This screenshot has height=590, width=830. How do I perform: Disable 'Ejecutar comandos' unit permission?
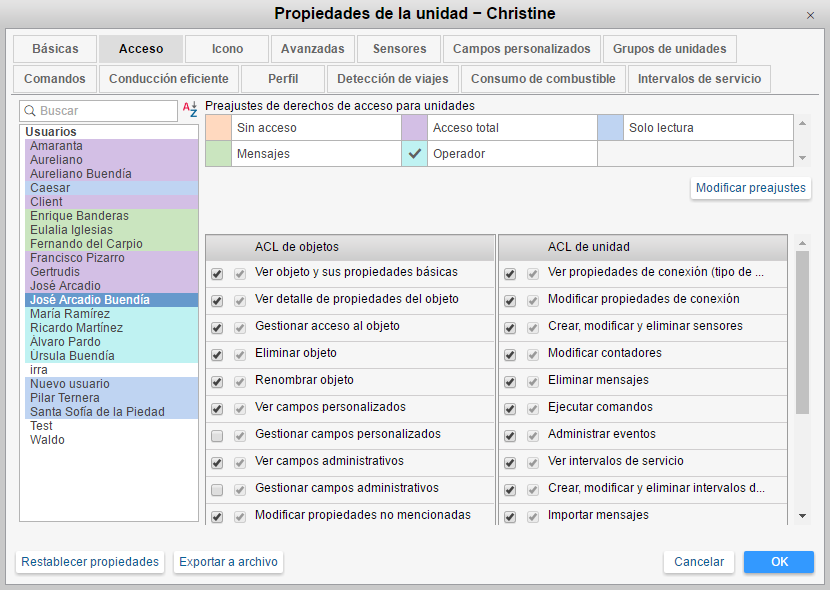pos(510,408)
